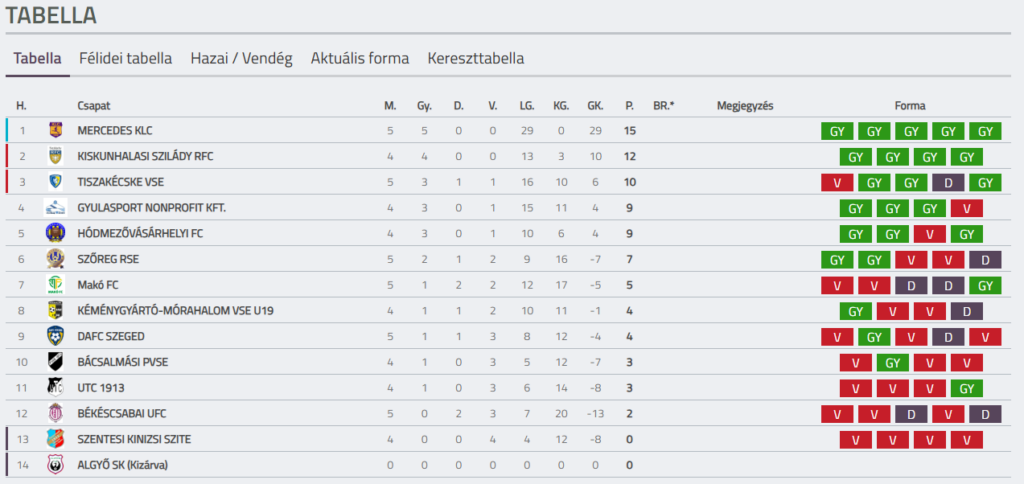Switch to the Félidei tabella tab

coord(126,58)
